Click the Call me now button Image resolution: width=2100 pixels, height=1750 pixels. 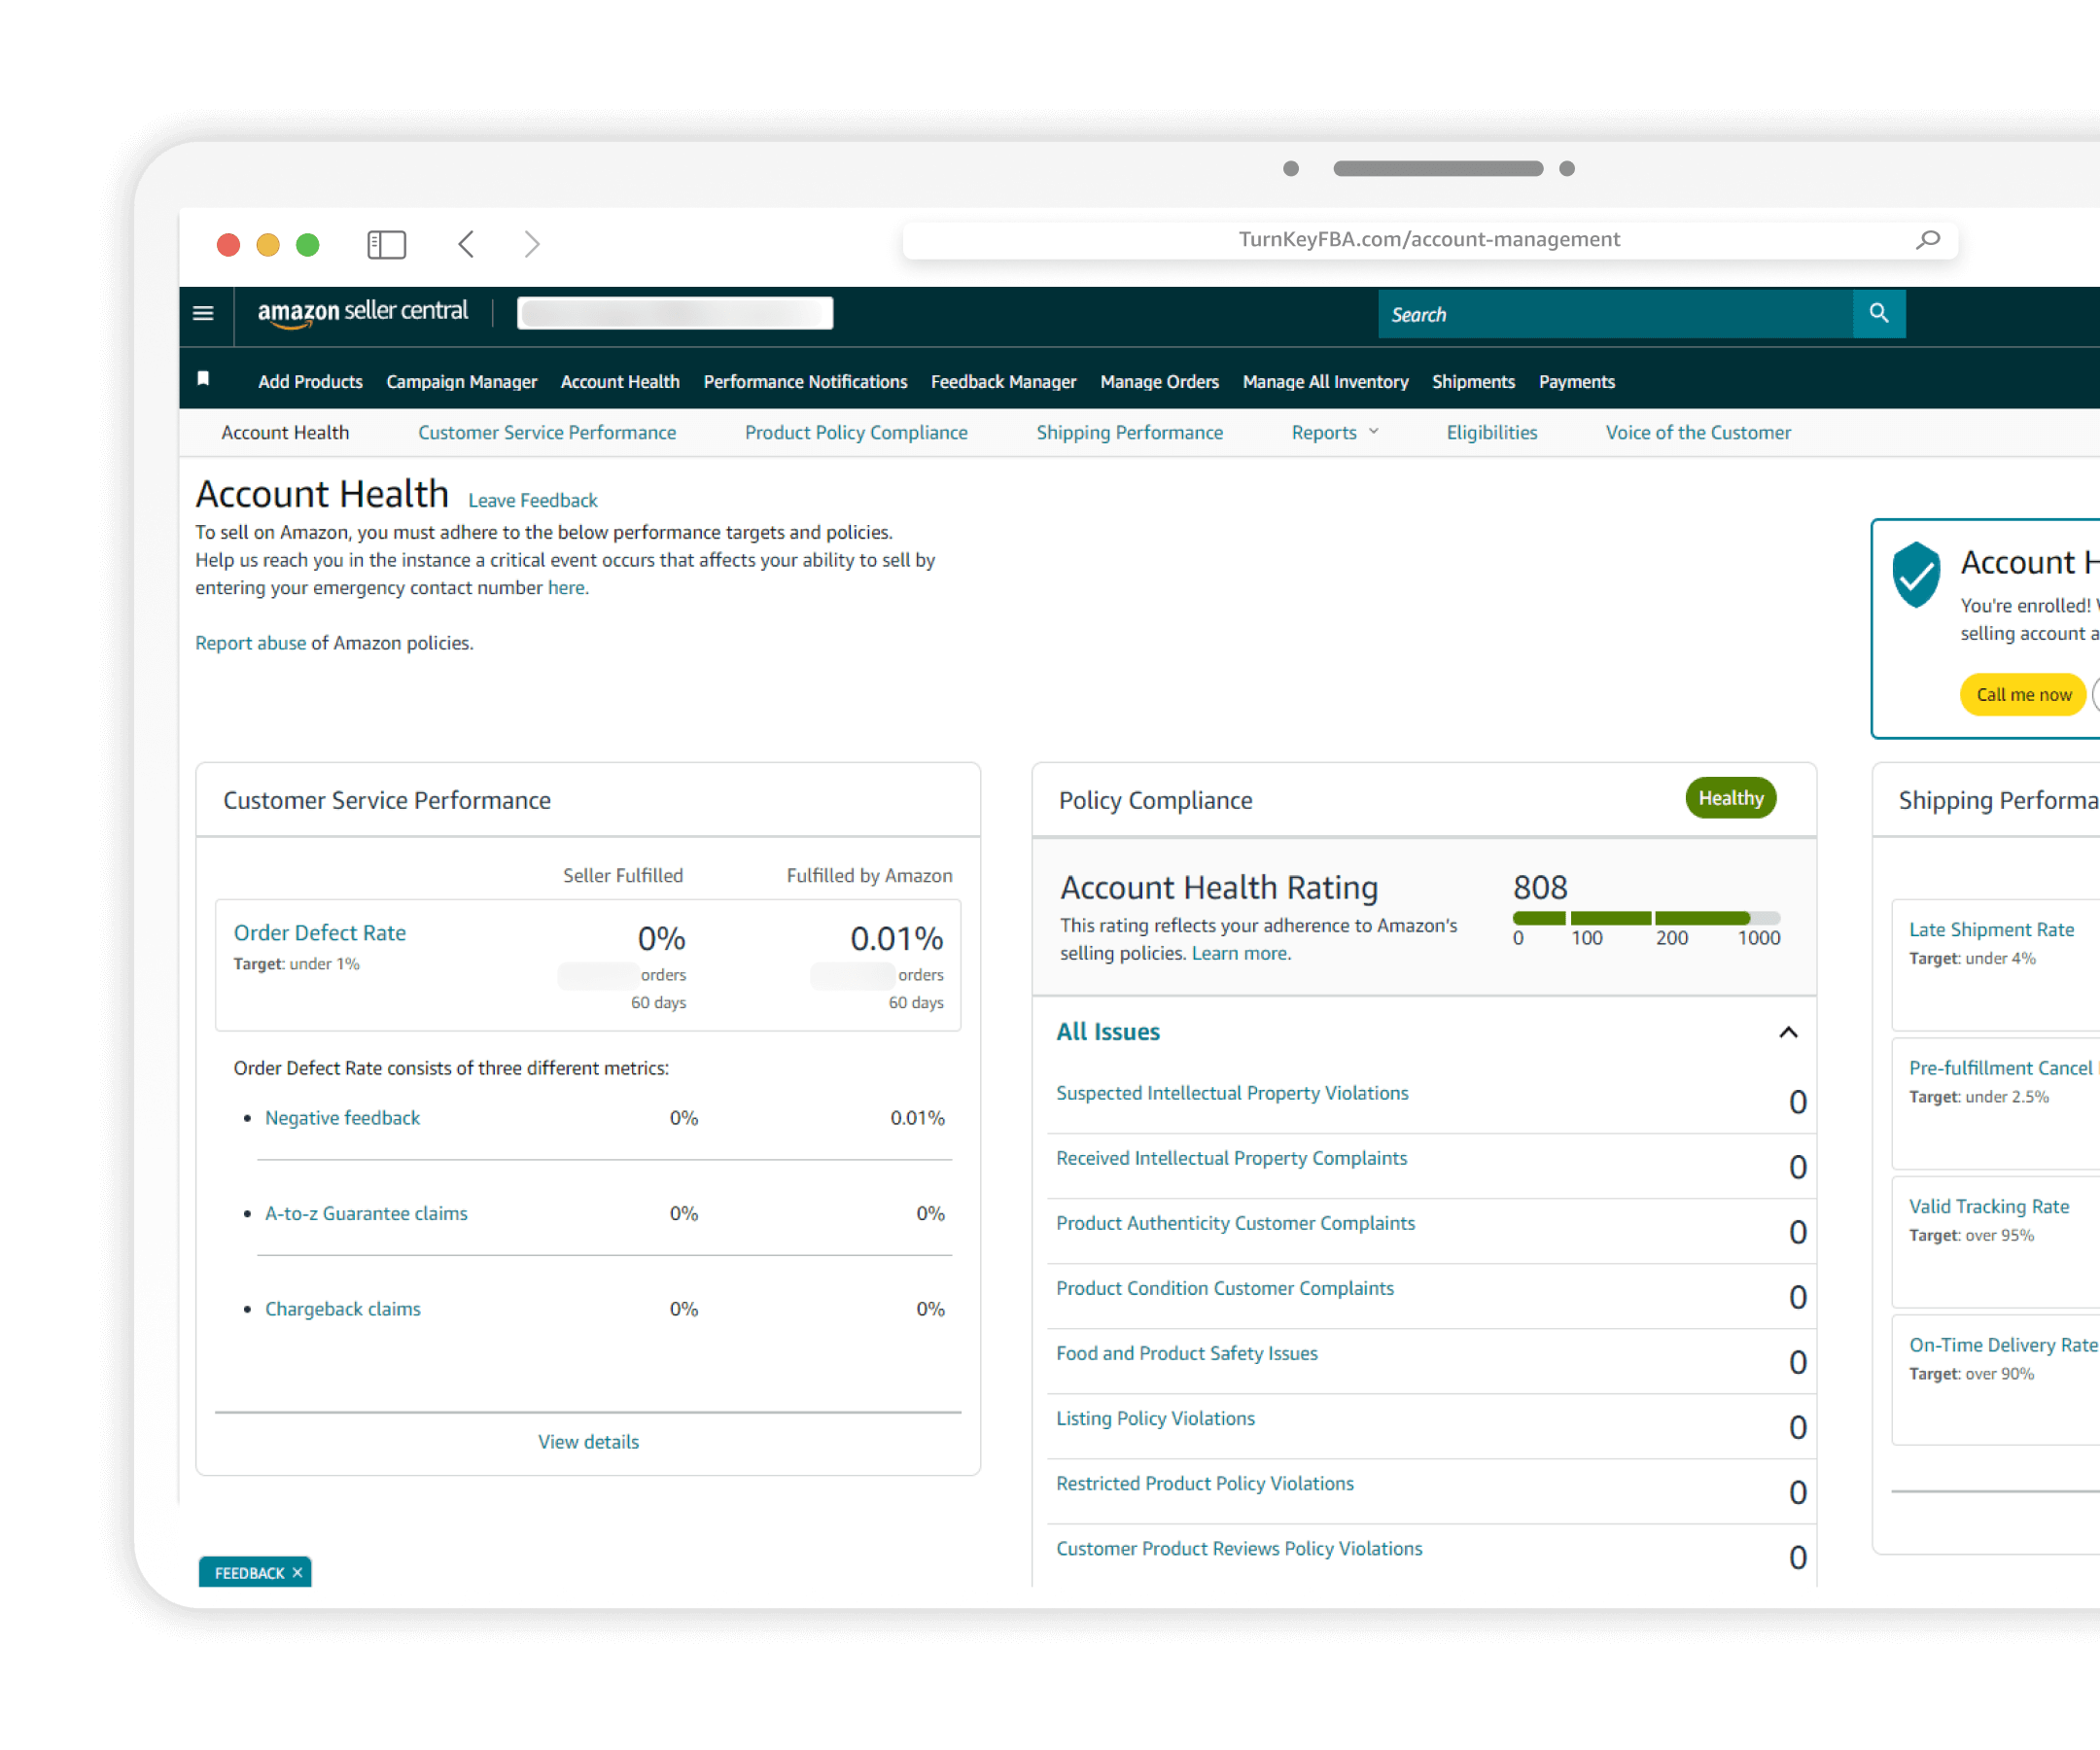click(2023, 695)
